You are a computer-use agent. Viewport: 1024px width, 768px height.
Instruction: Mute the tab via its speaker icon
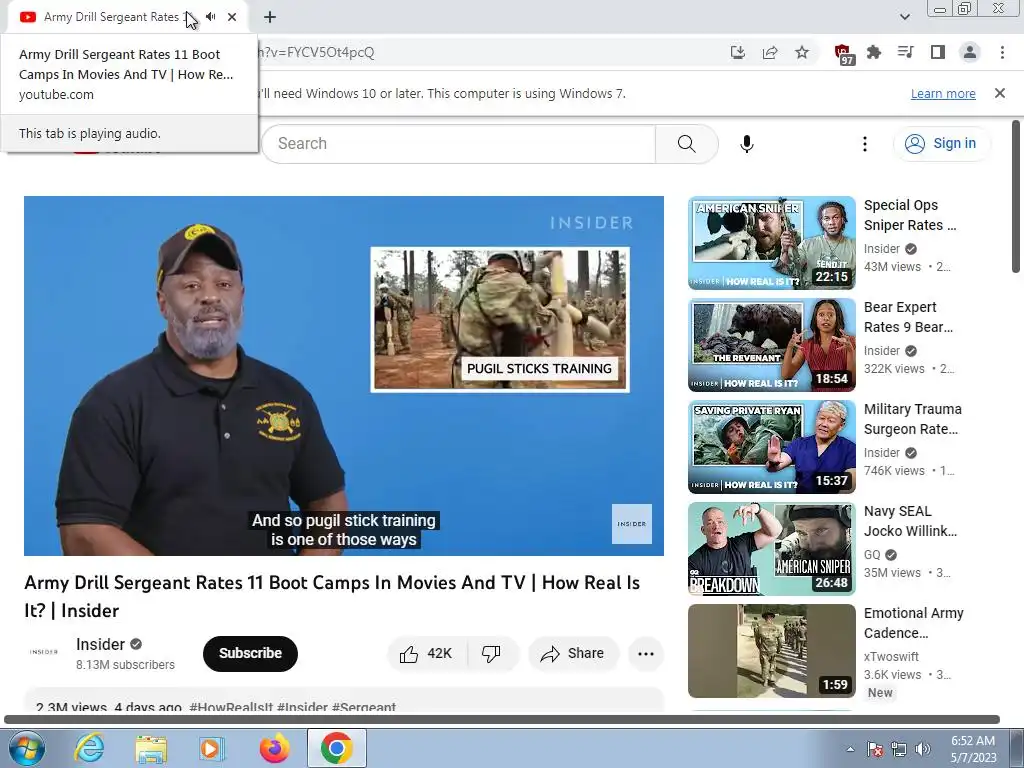pos(210,17)
